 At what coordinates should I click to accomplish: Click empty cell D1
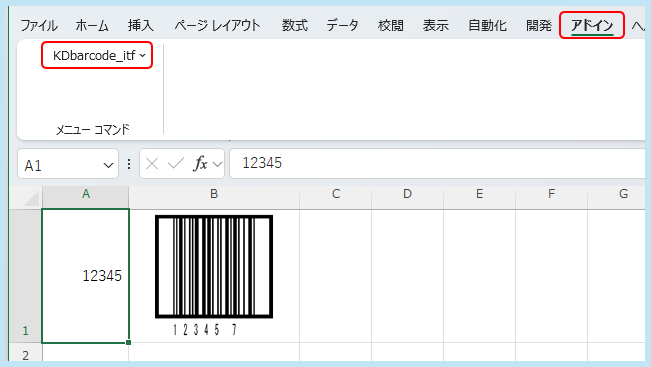(x=407, y=276)
